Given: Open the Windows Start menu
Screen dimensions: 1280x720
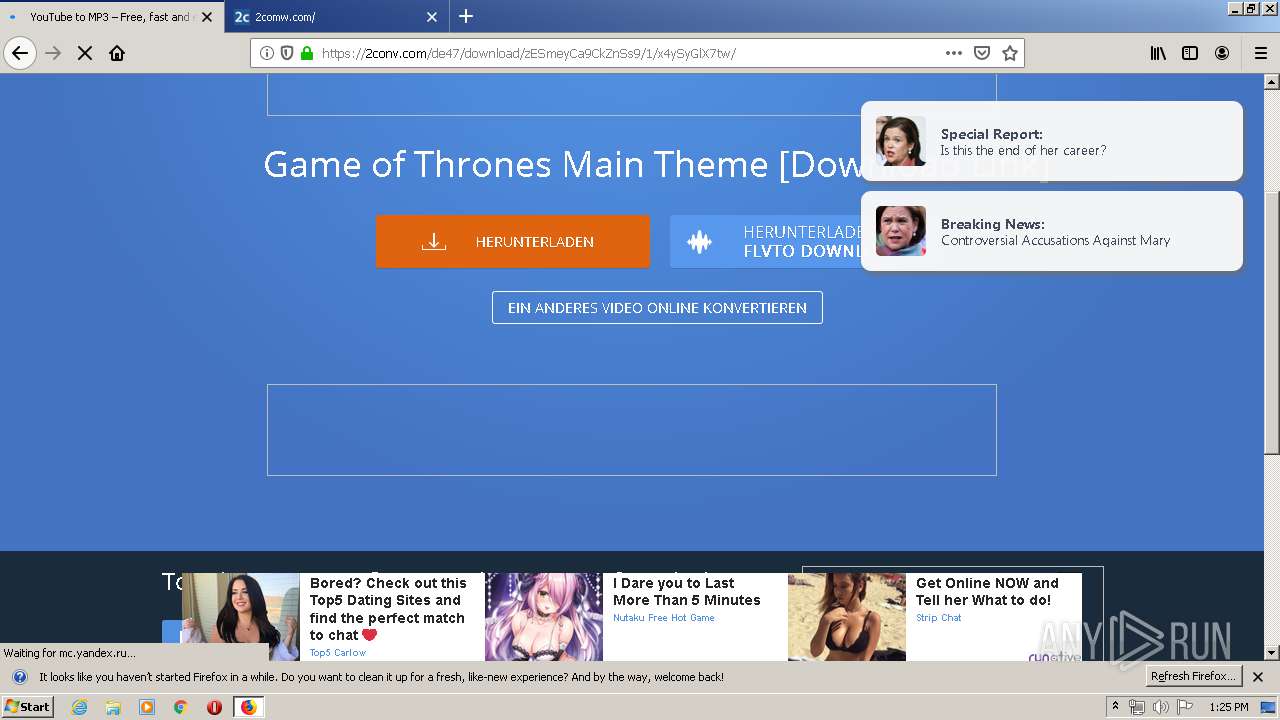Looking at the screenshot, I should click(x=28, y=707).
